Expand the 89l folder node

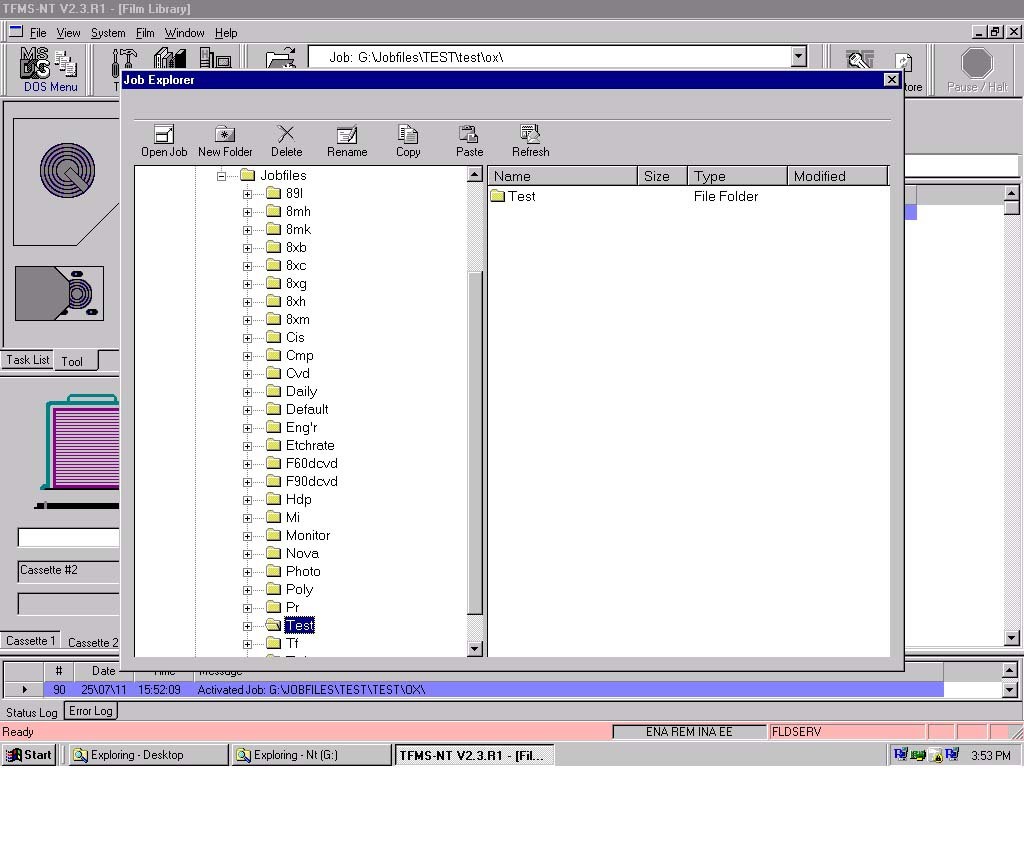pos(247,194)
